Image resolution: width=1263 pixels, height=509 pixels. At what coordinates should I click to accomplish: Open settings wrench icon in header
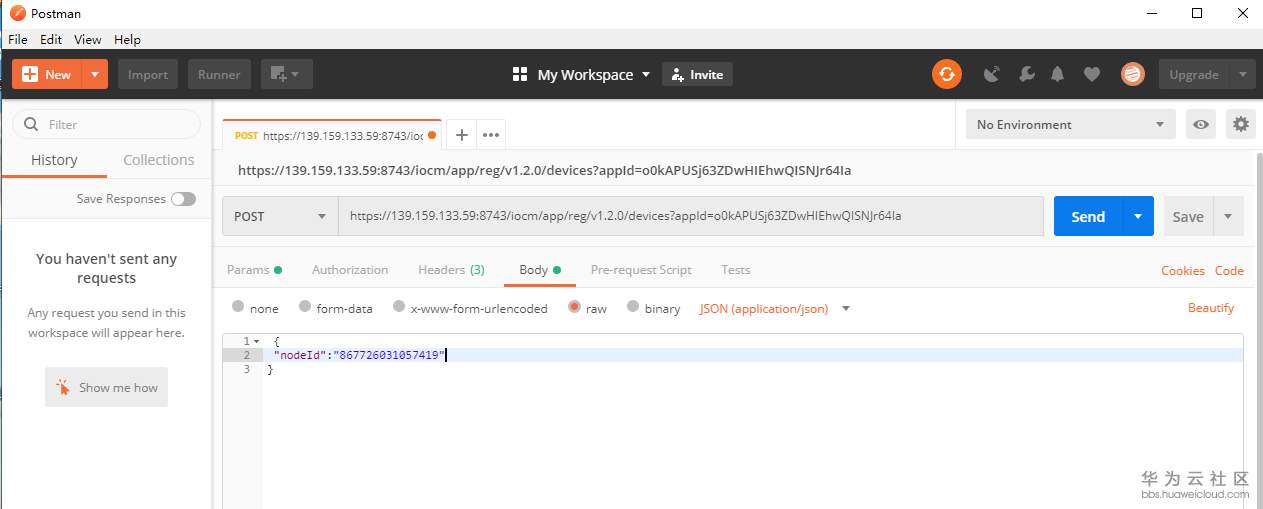coord(1026,74)
